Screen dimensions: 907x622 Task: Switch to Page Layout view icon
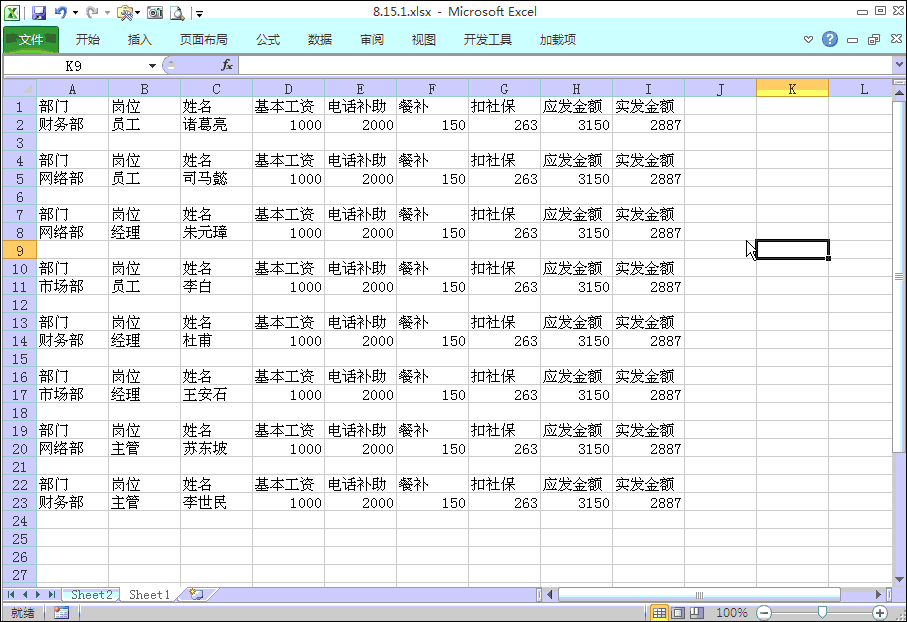pos(679,613)
